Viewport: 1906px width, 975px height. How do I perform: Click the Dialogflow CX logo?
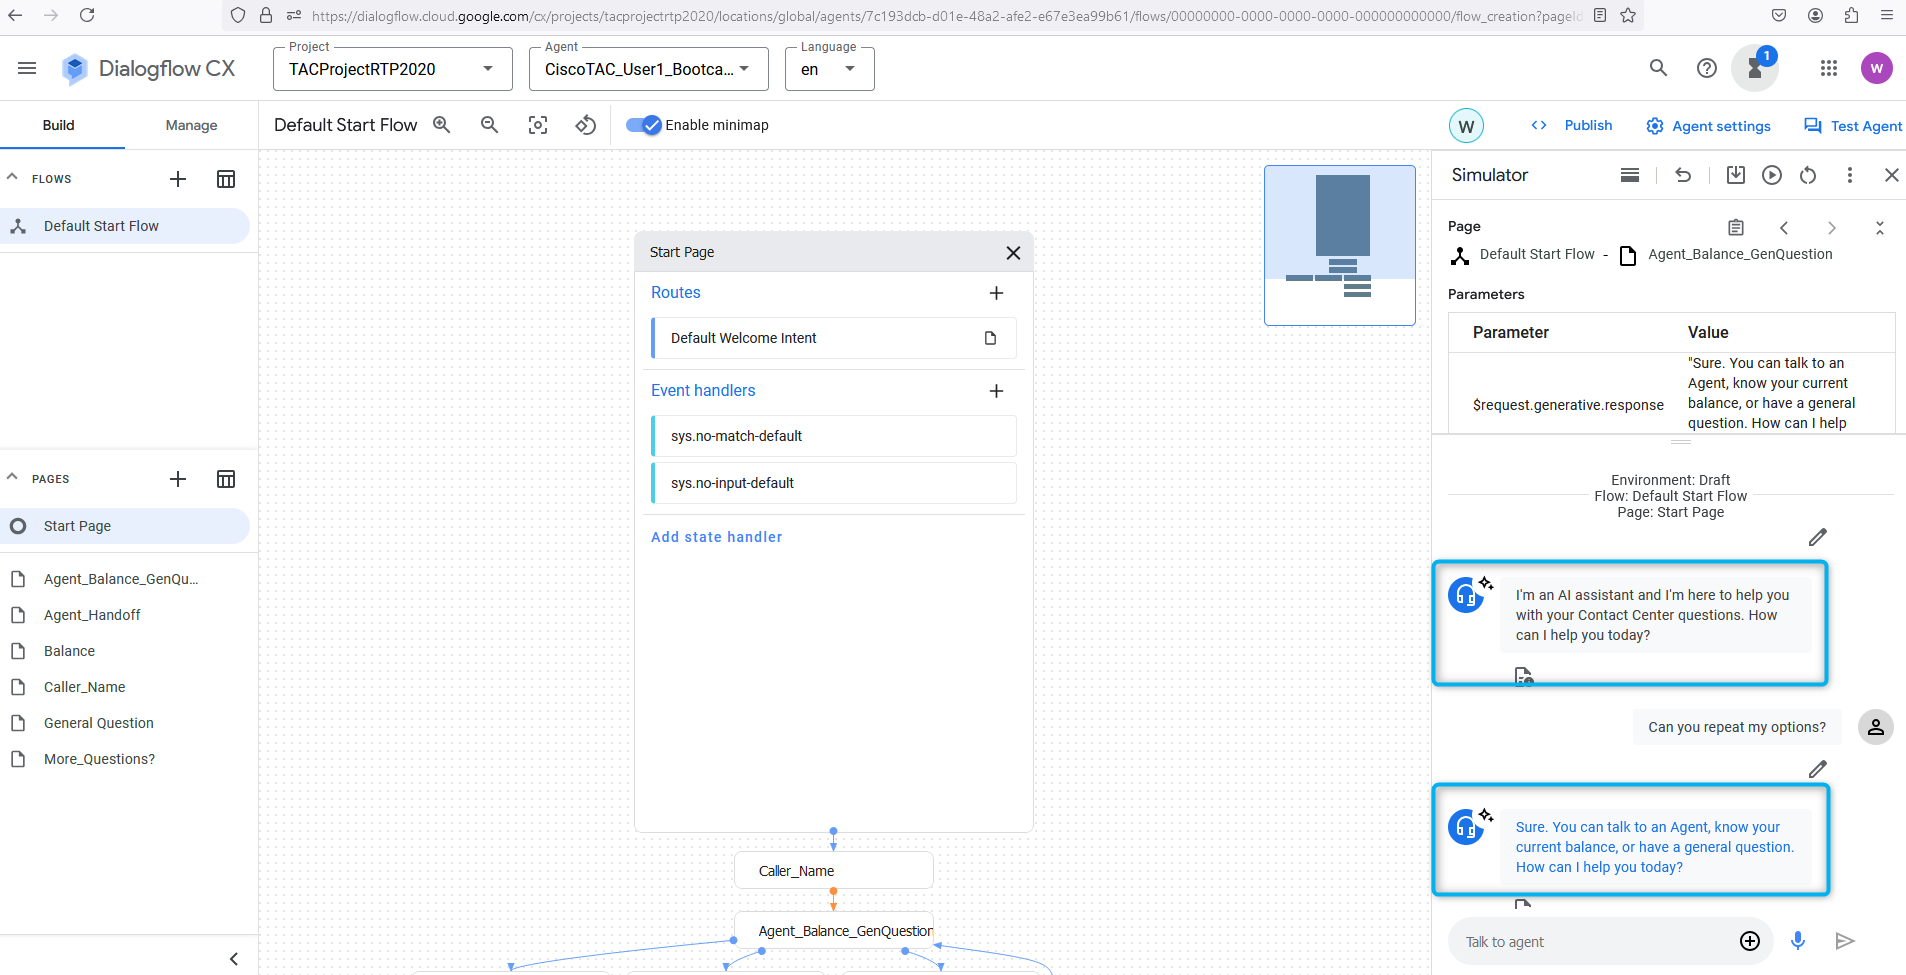(x=148, y=68)
